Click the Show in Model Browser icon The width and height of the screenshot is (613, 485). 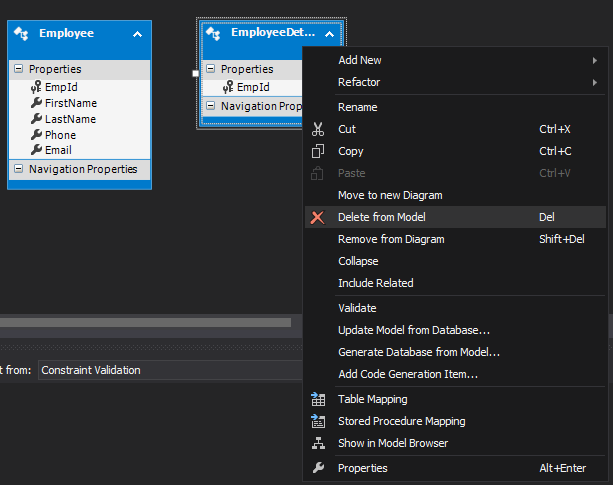click(x=318, y=443)
